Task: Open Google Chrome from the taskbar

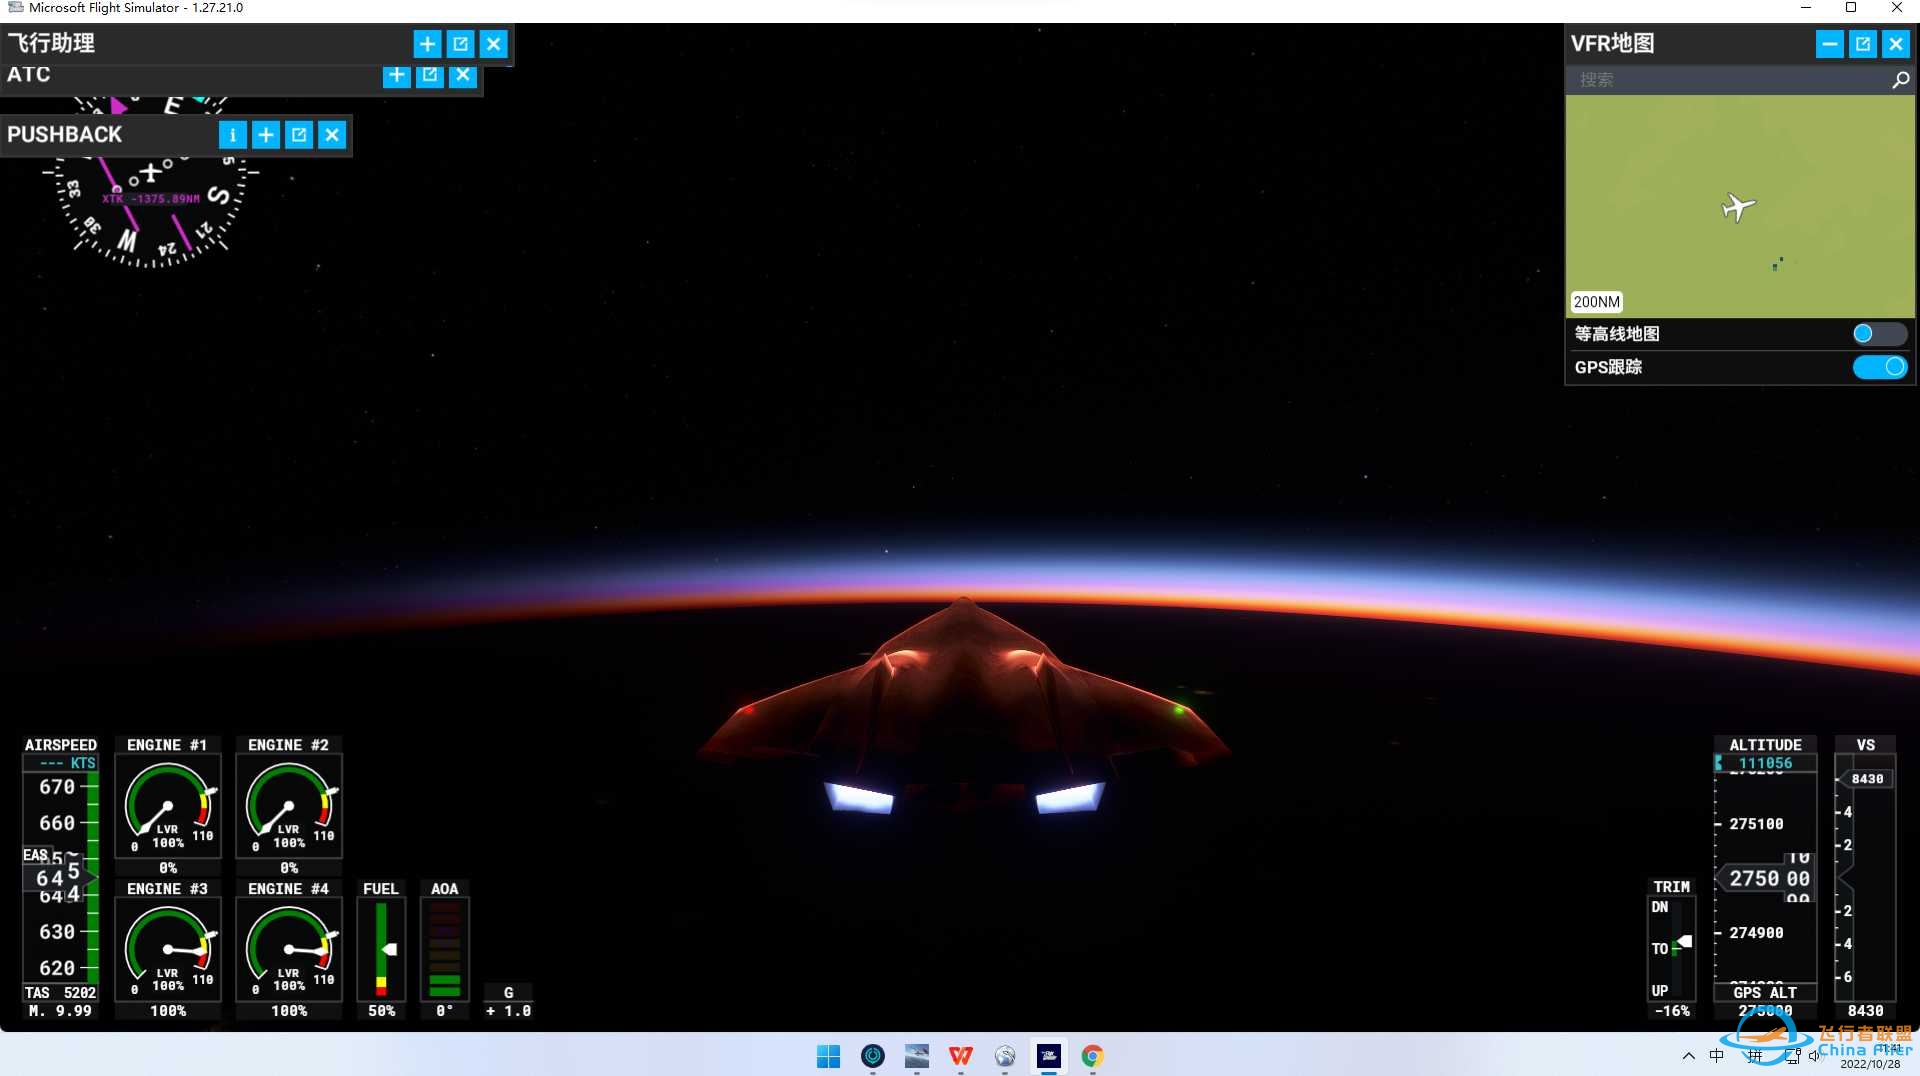Action: [x=1092, y=1056]
